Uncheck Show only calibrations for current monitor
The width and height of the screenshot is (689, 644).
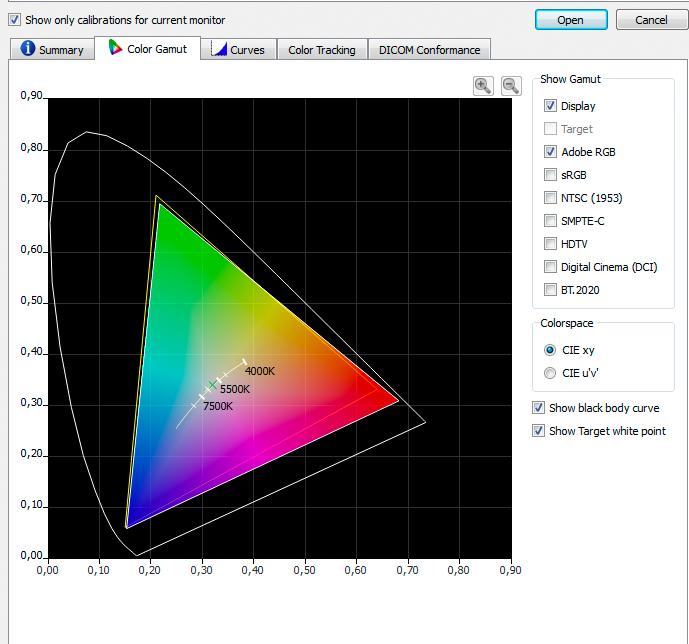click(x=15, y=20)
